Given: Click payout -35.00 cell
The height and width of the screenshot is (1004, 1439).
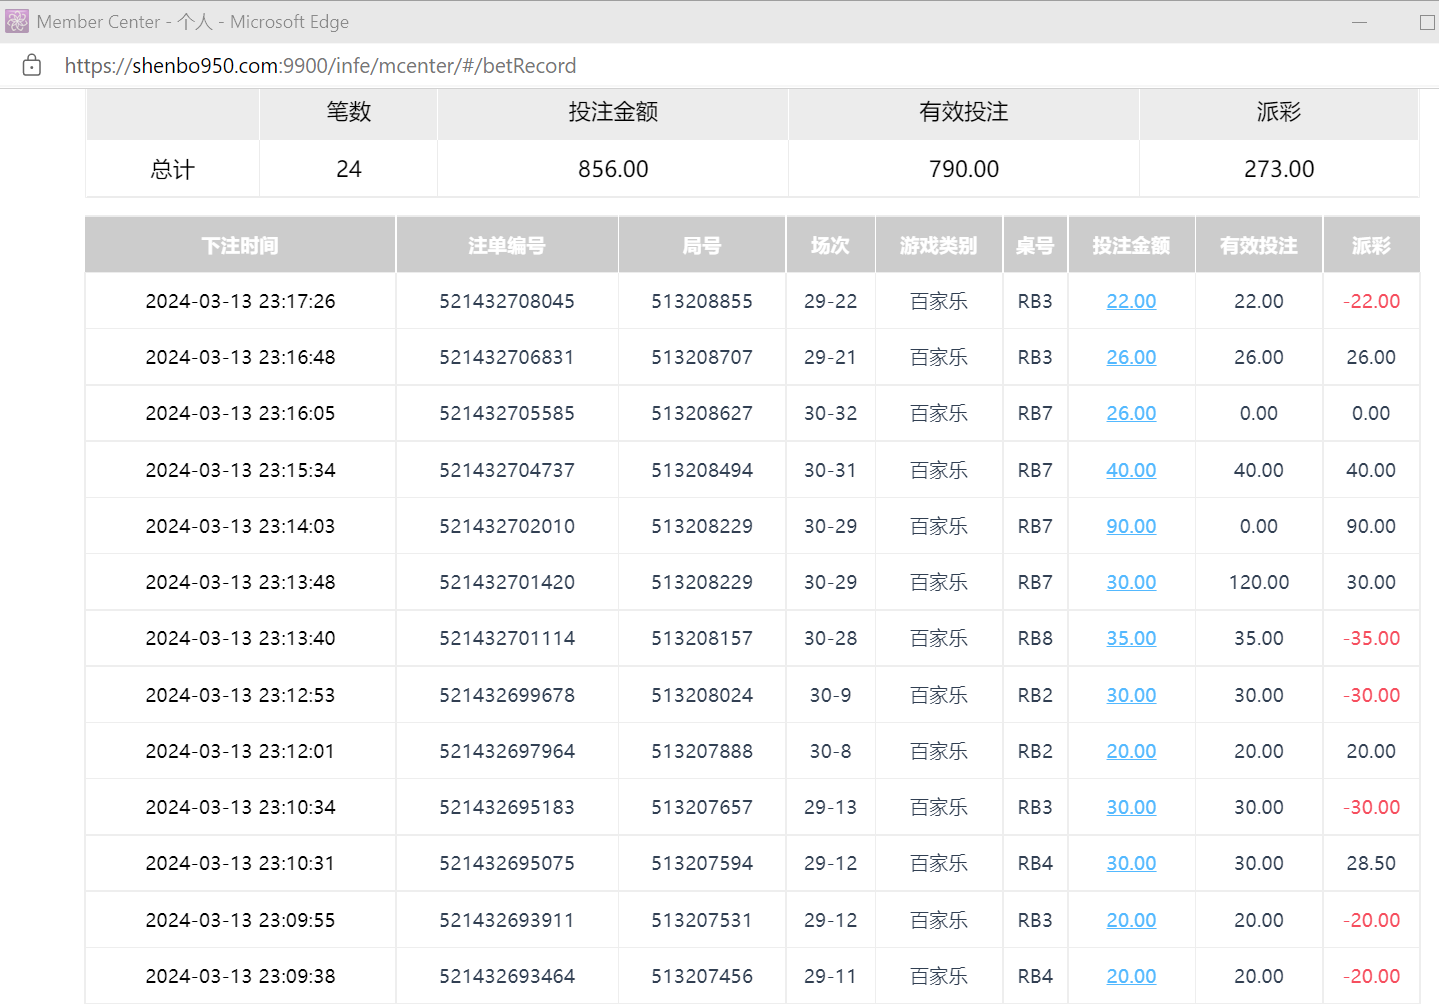Looking at the screenshot, I should (x=1371, y=638).
